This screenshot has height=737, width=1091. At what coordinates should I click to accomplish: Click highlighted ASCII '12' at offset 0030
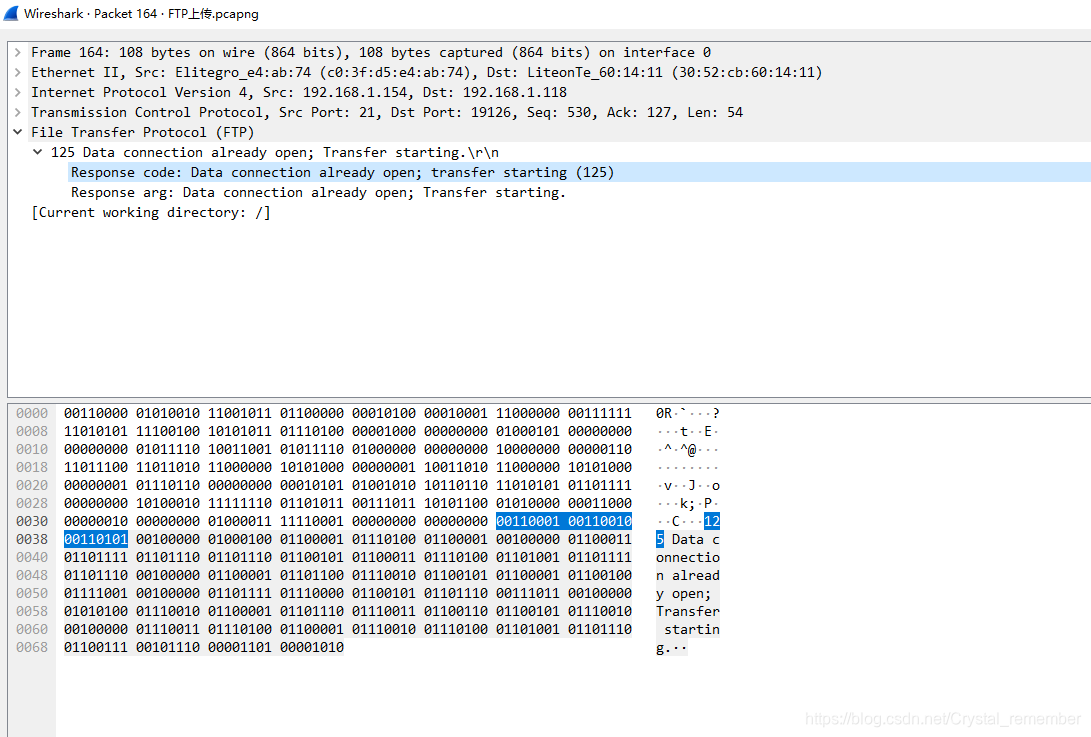(712, 521)
